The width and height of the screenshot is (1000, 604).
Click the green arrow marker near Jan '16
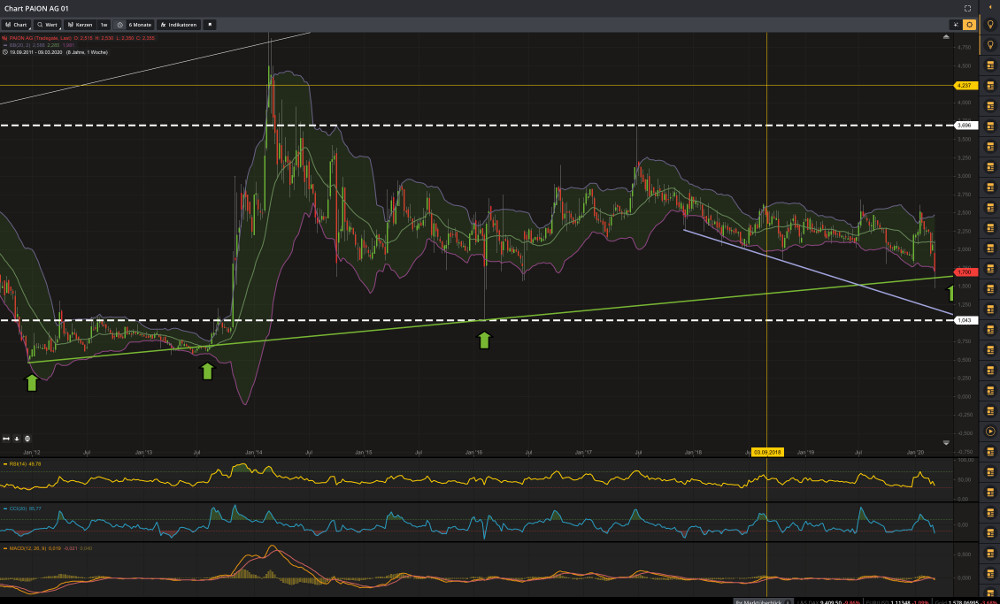click(x=484, y=340)
